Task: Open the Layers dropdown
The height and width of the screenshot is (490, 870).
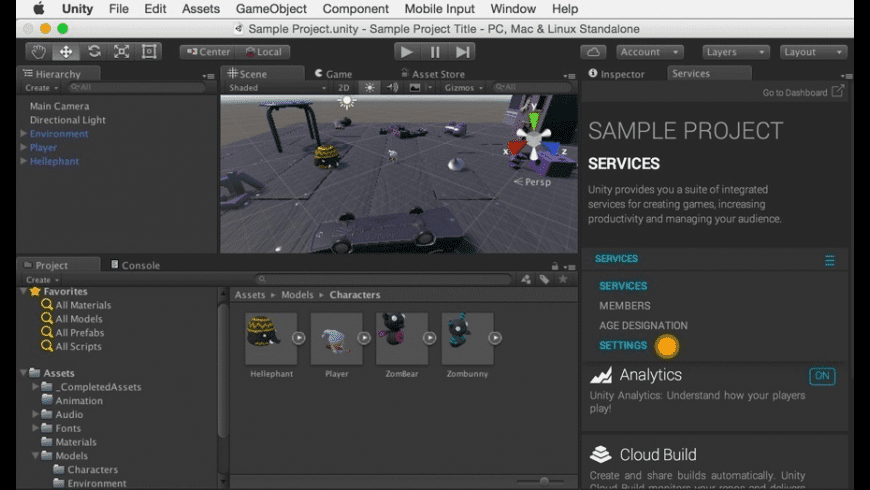Action: (x=734, y=52)
